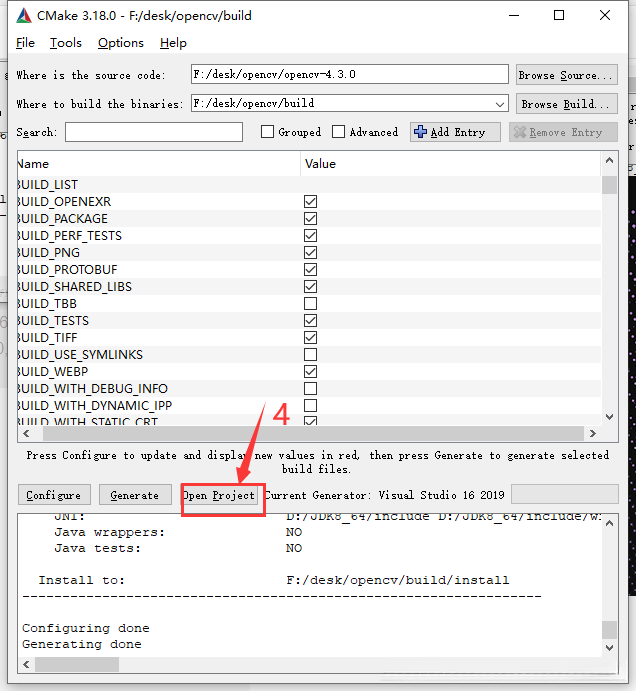The width and height of the screenshot is (636, 691).
Task: Maximize the CMake window
Action: pos(559,15)
